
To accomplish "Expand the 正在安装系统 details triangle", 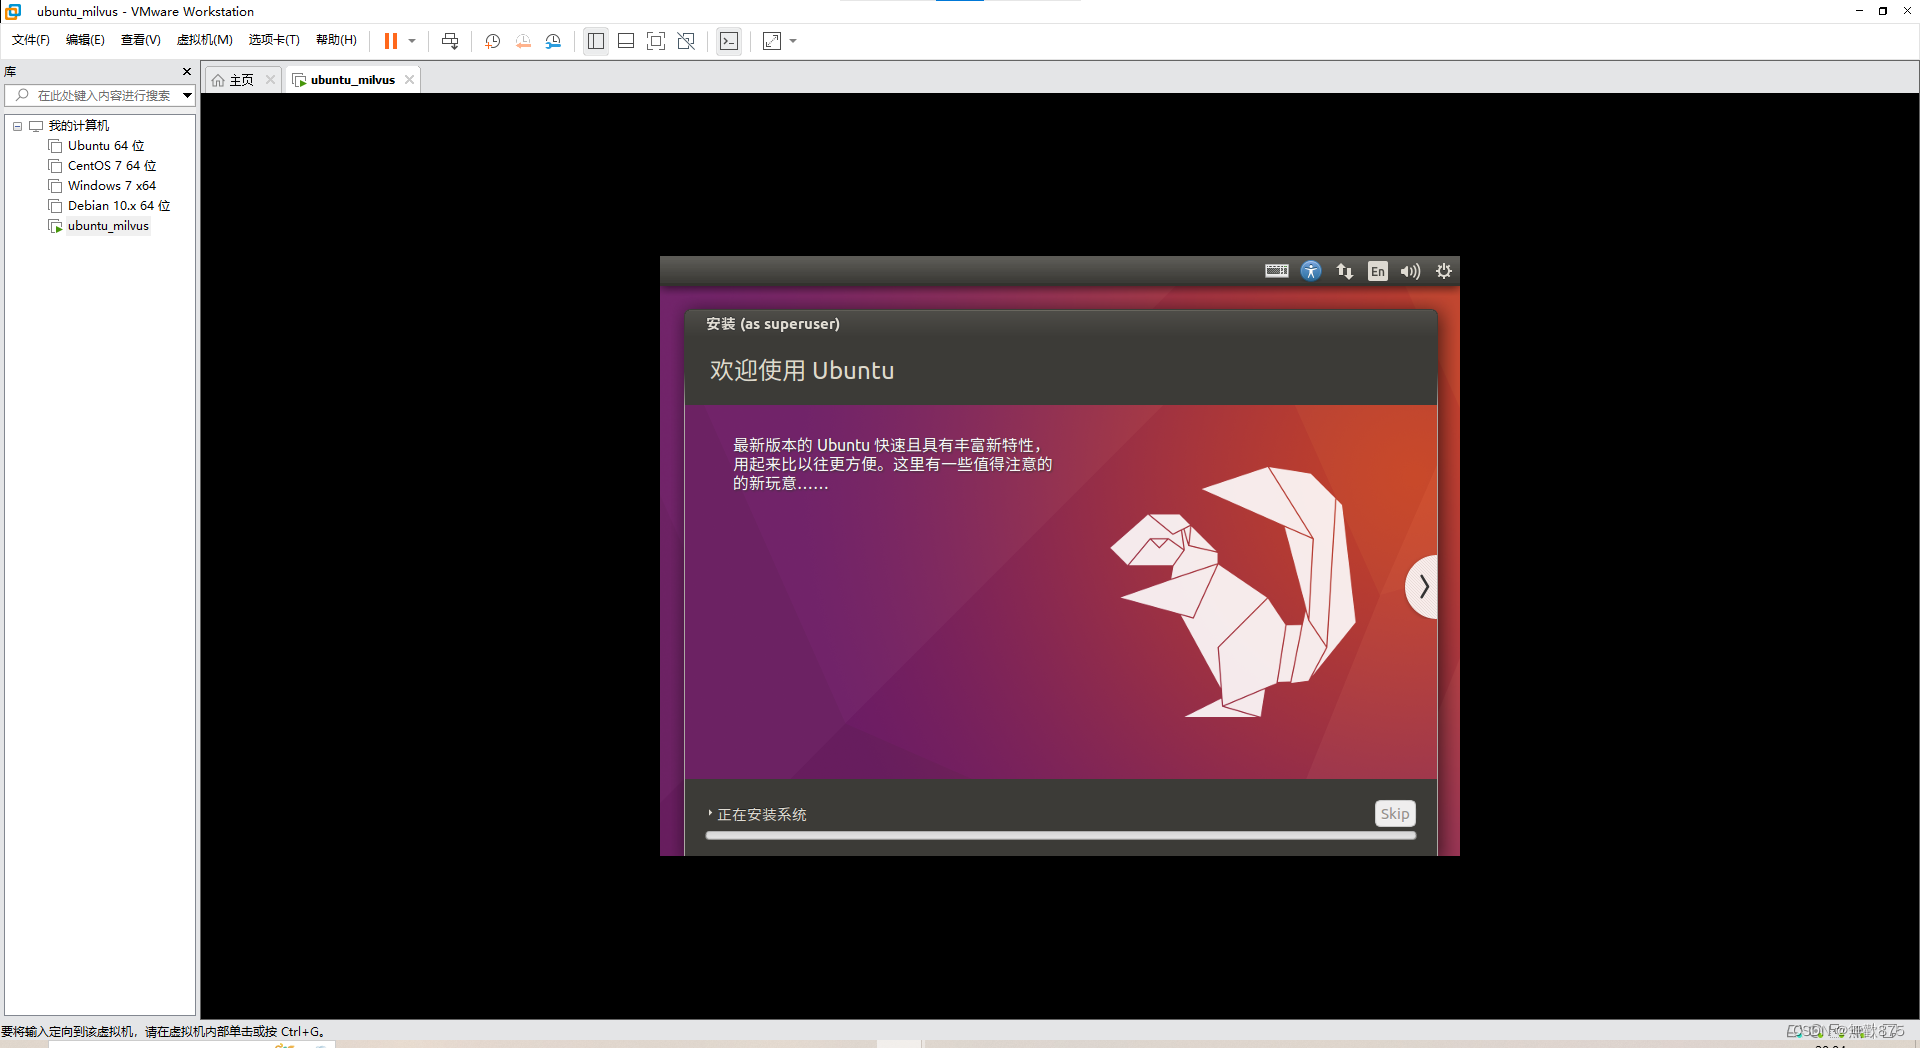I will 710,814.
